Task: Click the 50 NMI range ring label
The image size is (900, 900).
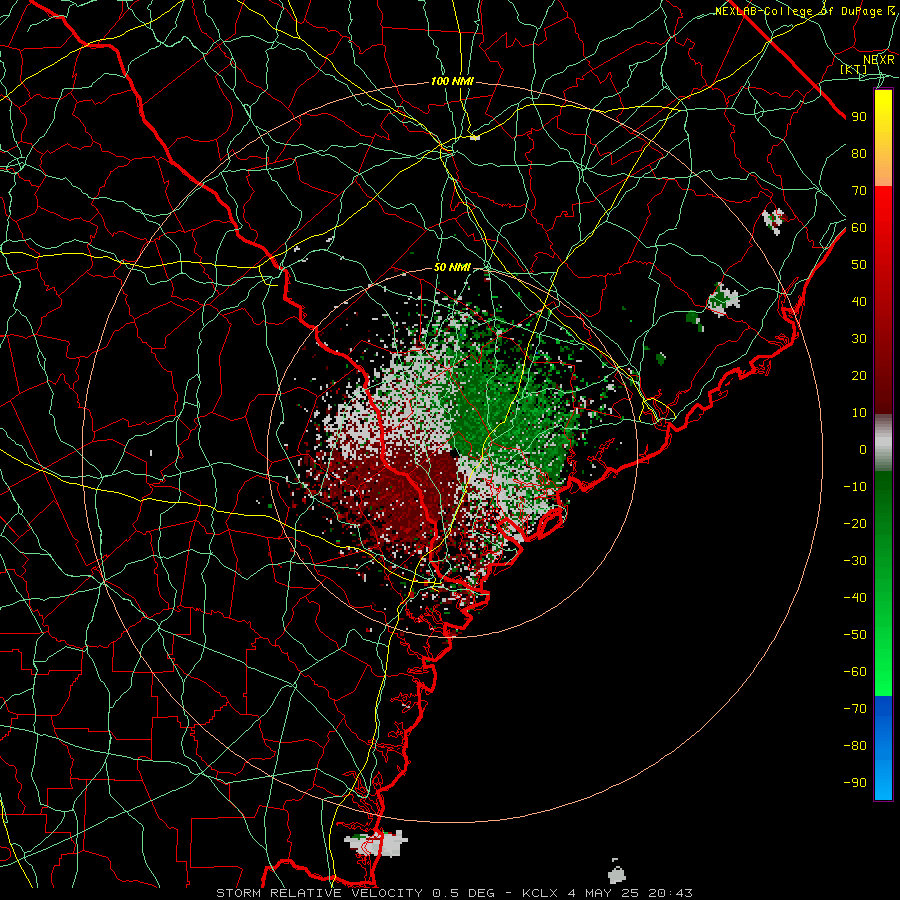Action: (452, 267)
